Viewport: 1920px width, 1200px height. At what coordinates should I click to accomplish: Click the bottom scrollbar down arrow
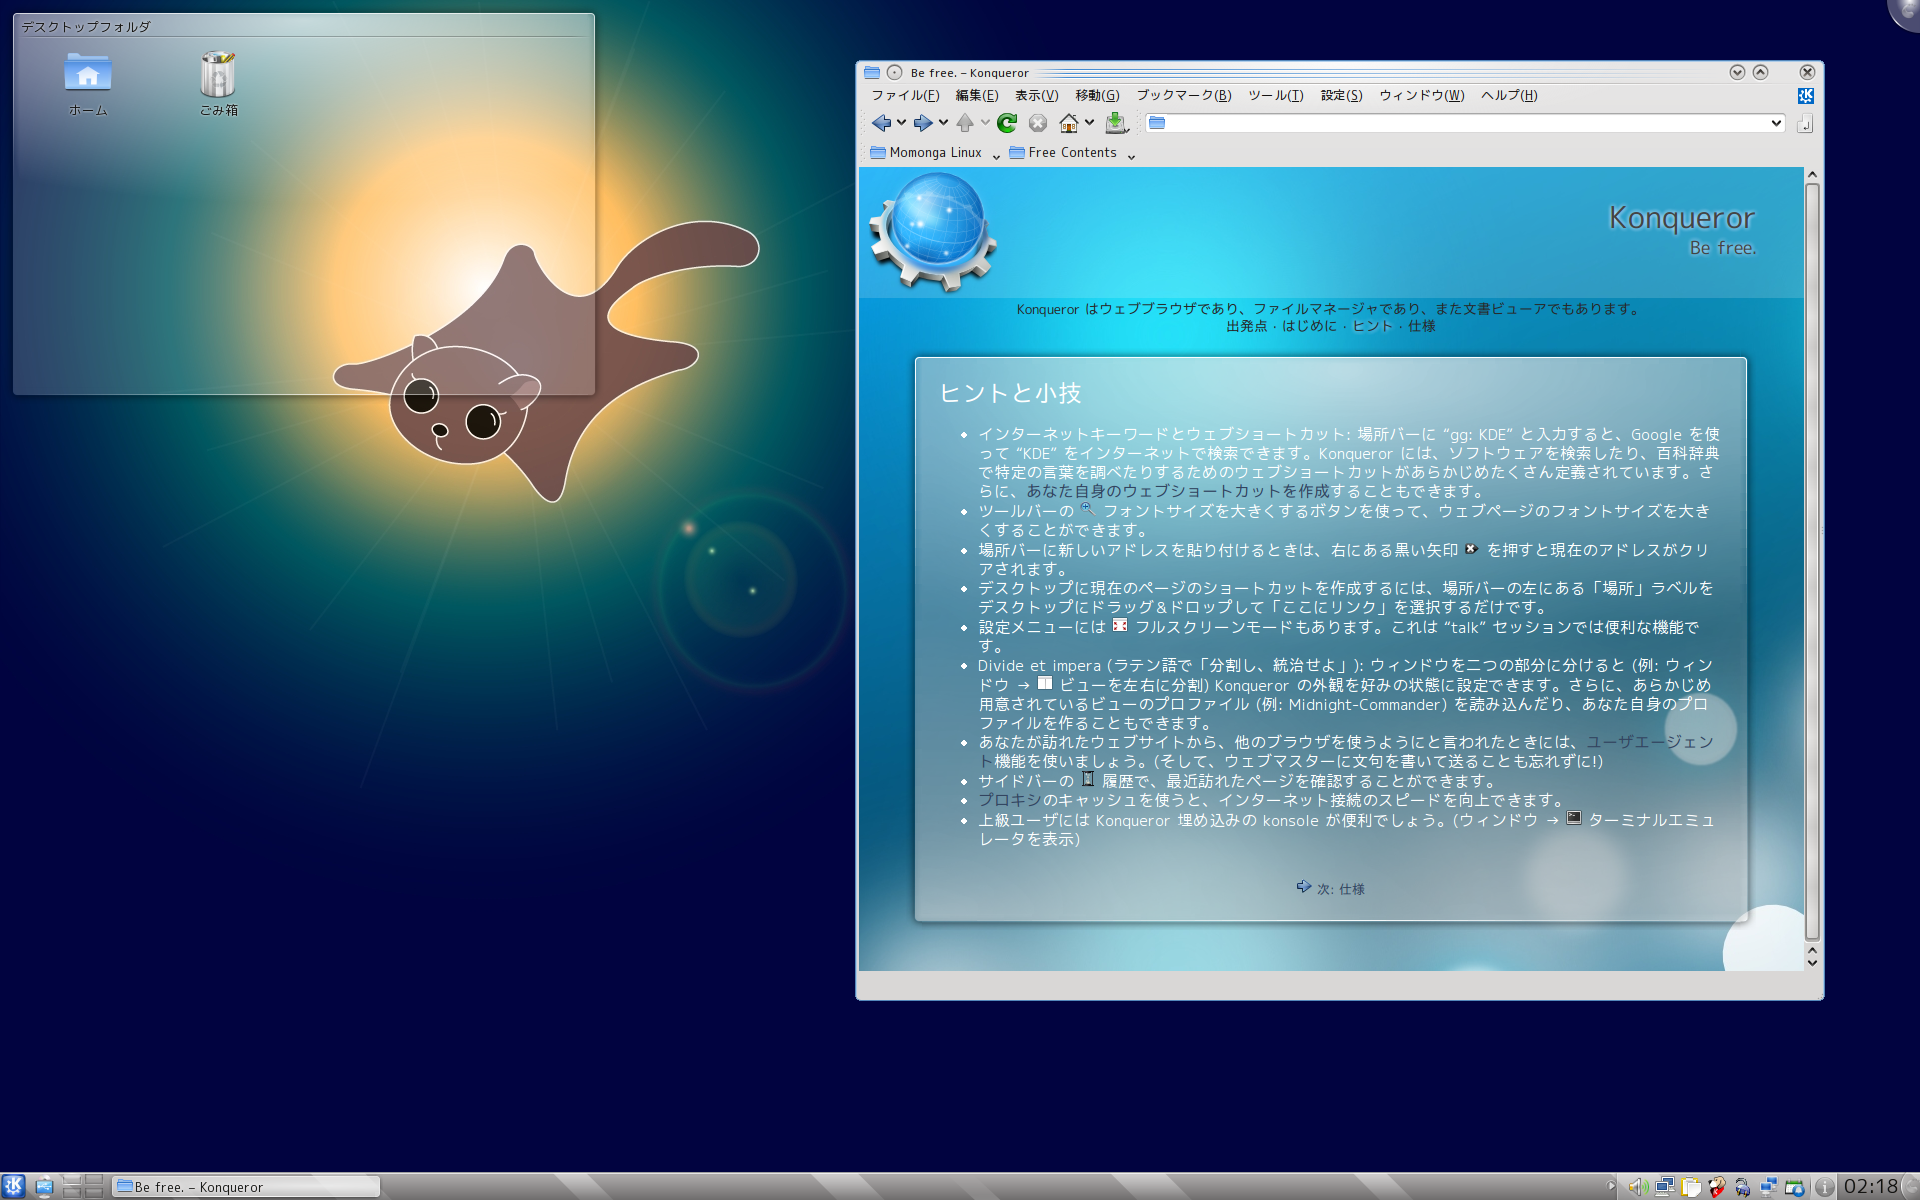pos(1811,963)
